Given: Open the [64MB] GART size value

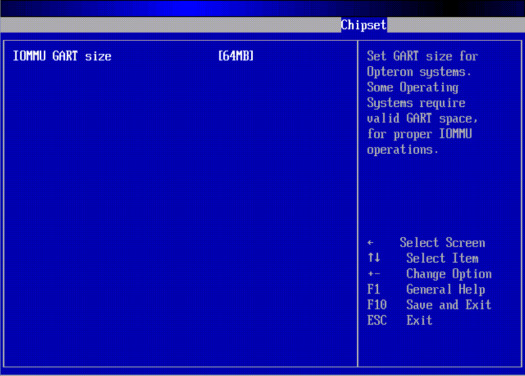Looking at the screenshot, I should 236,56.
